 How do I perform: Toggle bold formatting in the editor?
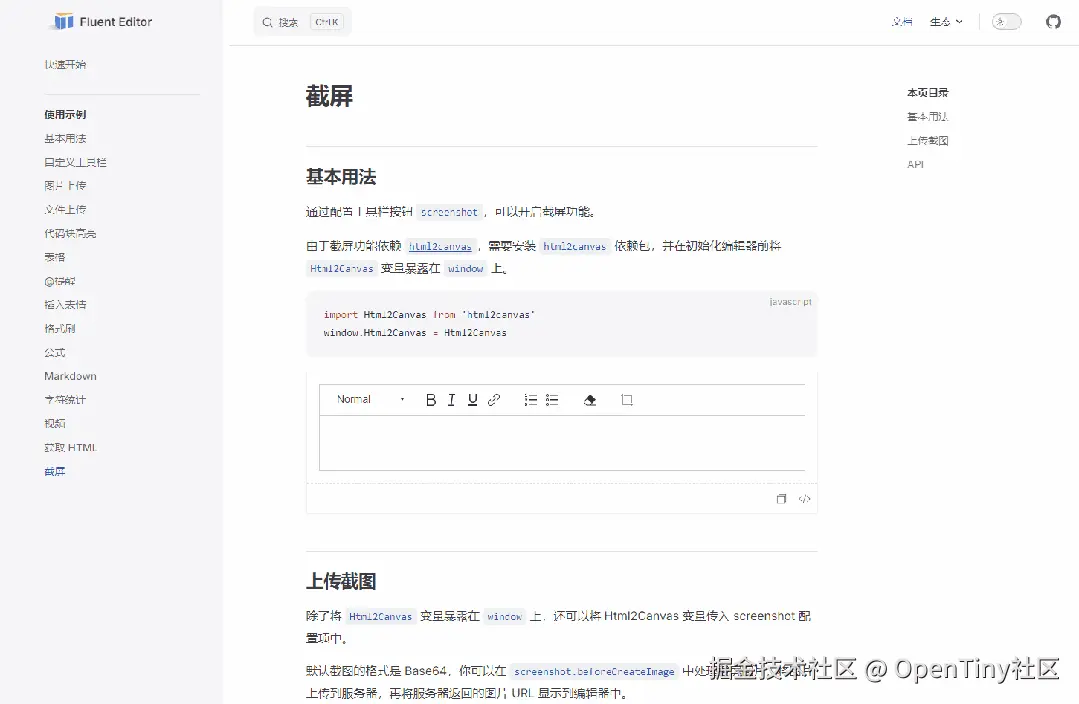430,399
